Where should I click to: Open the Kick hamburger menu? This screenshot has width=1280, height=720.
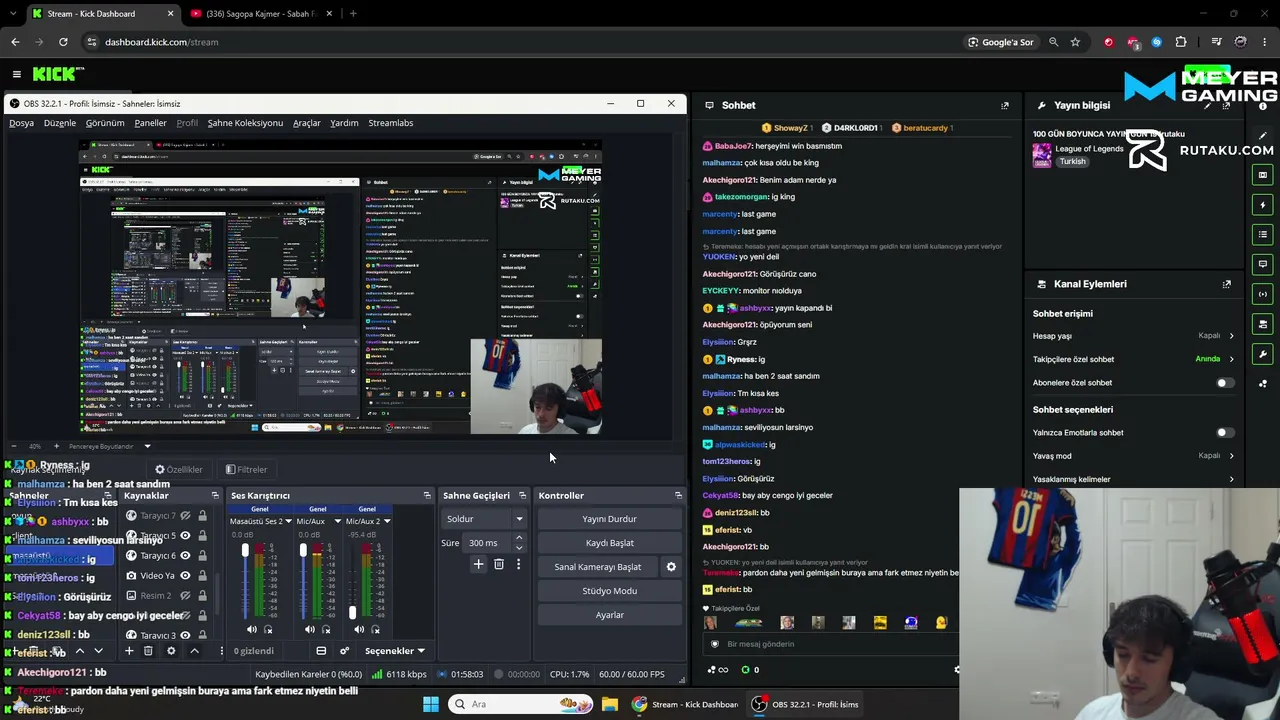16,74
